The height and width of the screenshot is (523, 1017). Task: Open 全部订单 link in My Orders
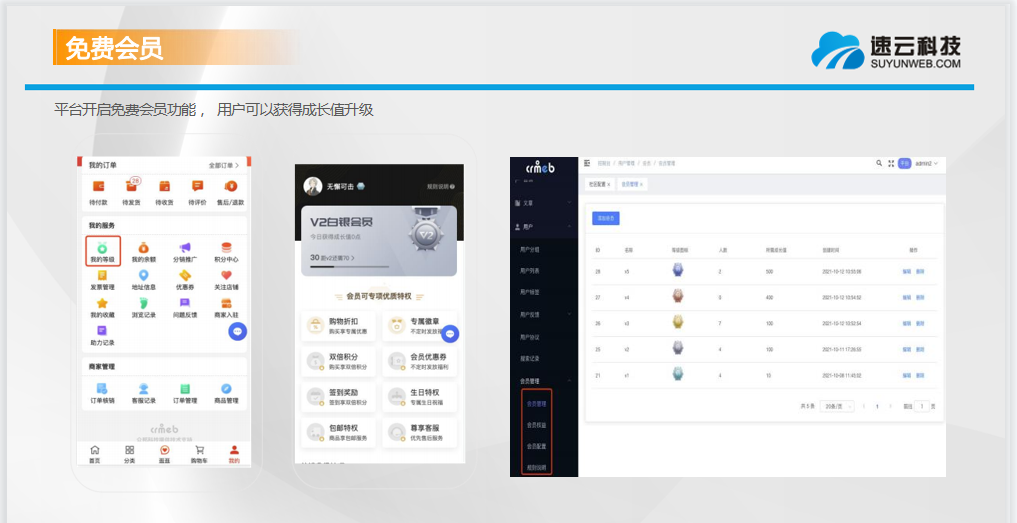(224, 165)
